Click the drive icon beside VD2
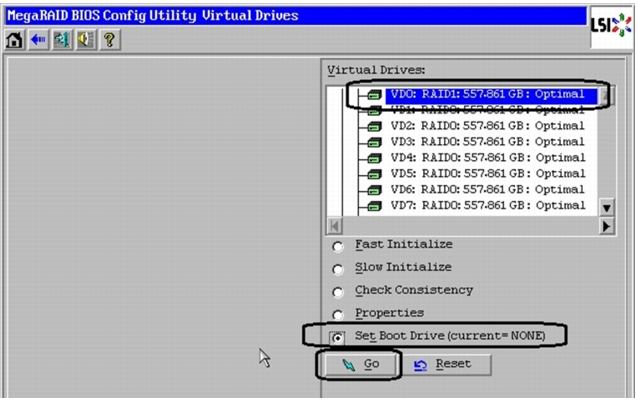 tap(374, 127)
